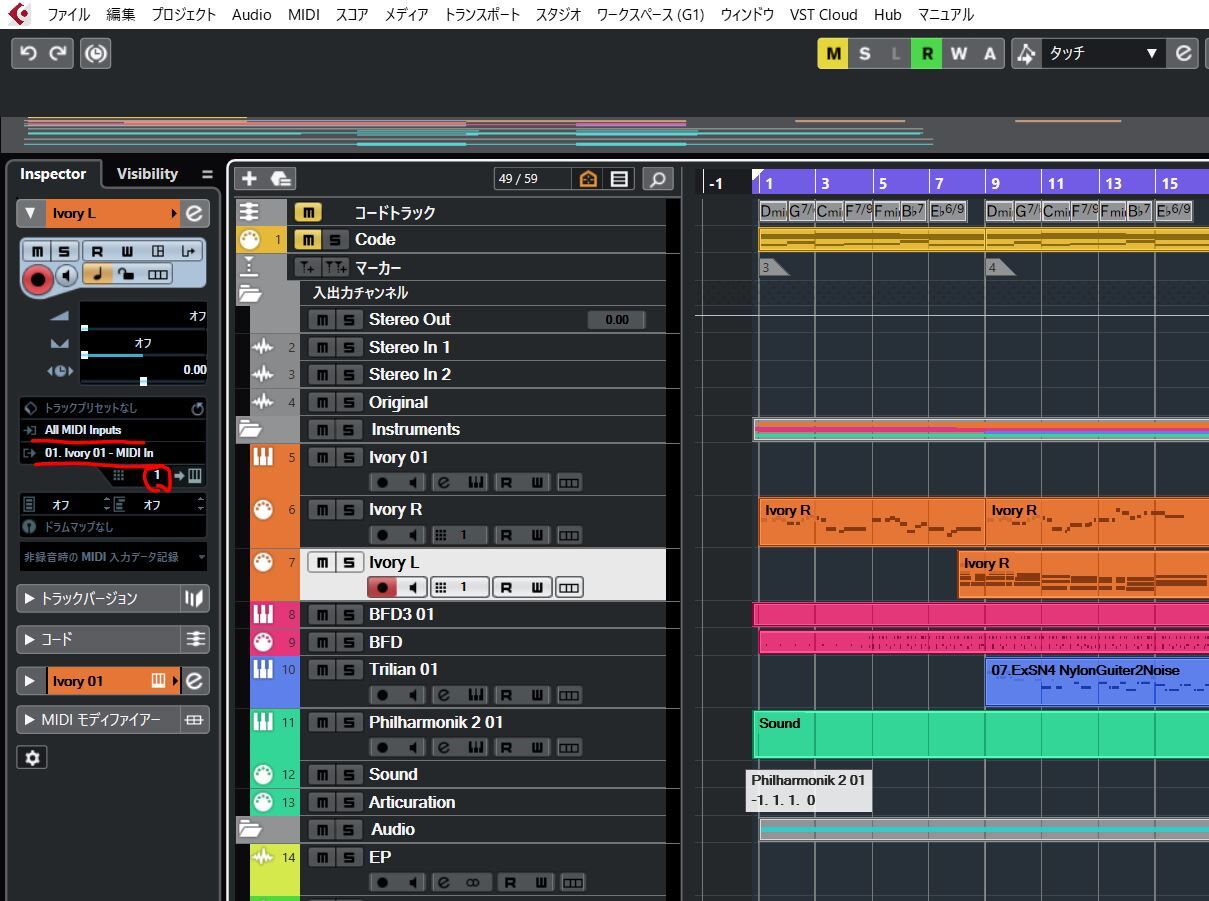
Task: Click the Inspector menu lines icon beside Visibility
Action: [207, 174]
